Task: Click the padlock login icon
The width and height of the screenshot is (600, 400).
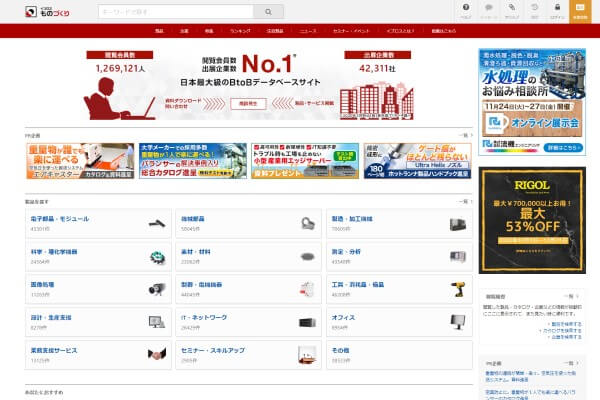Action: tap(558, 11)
